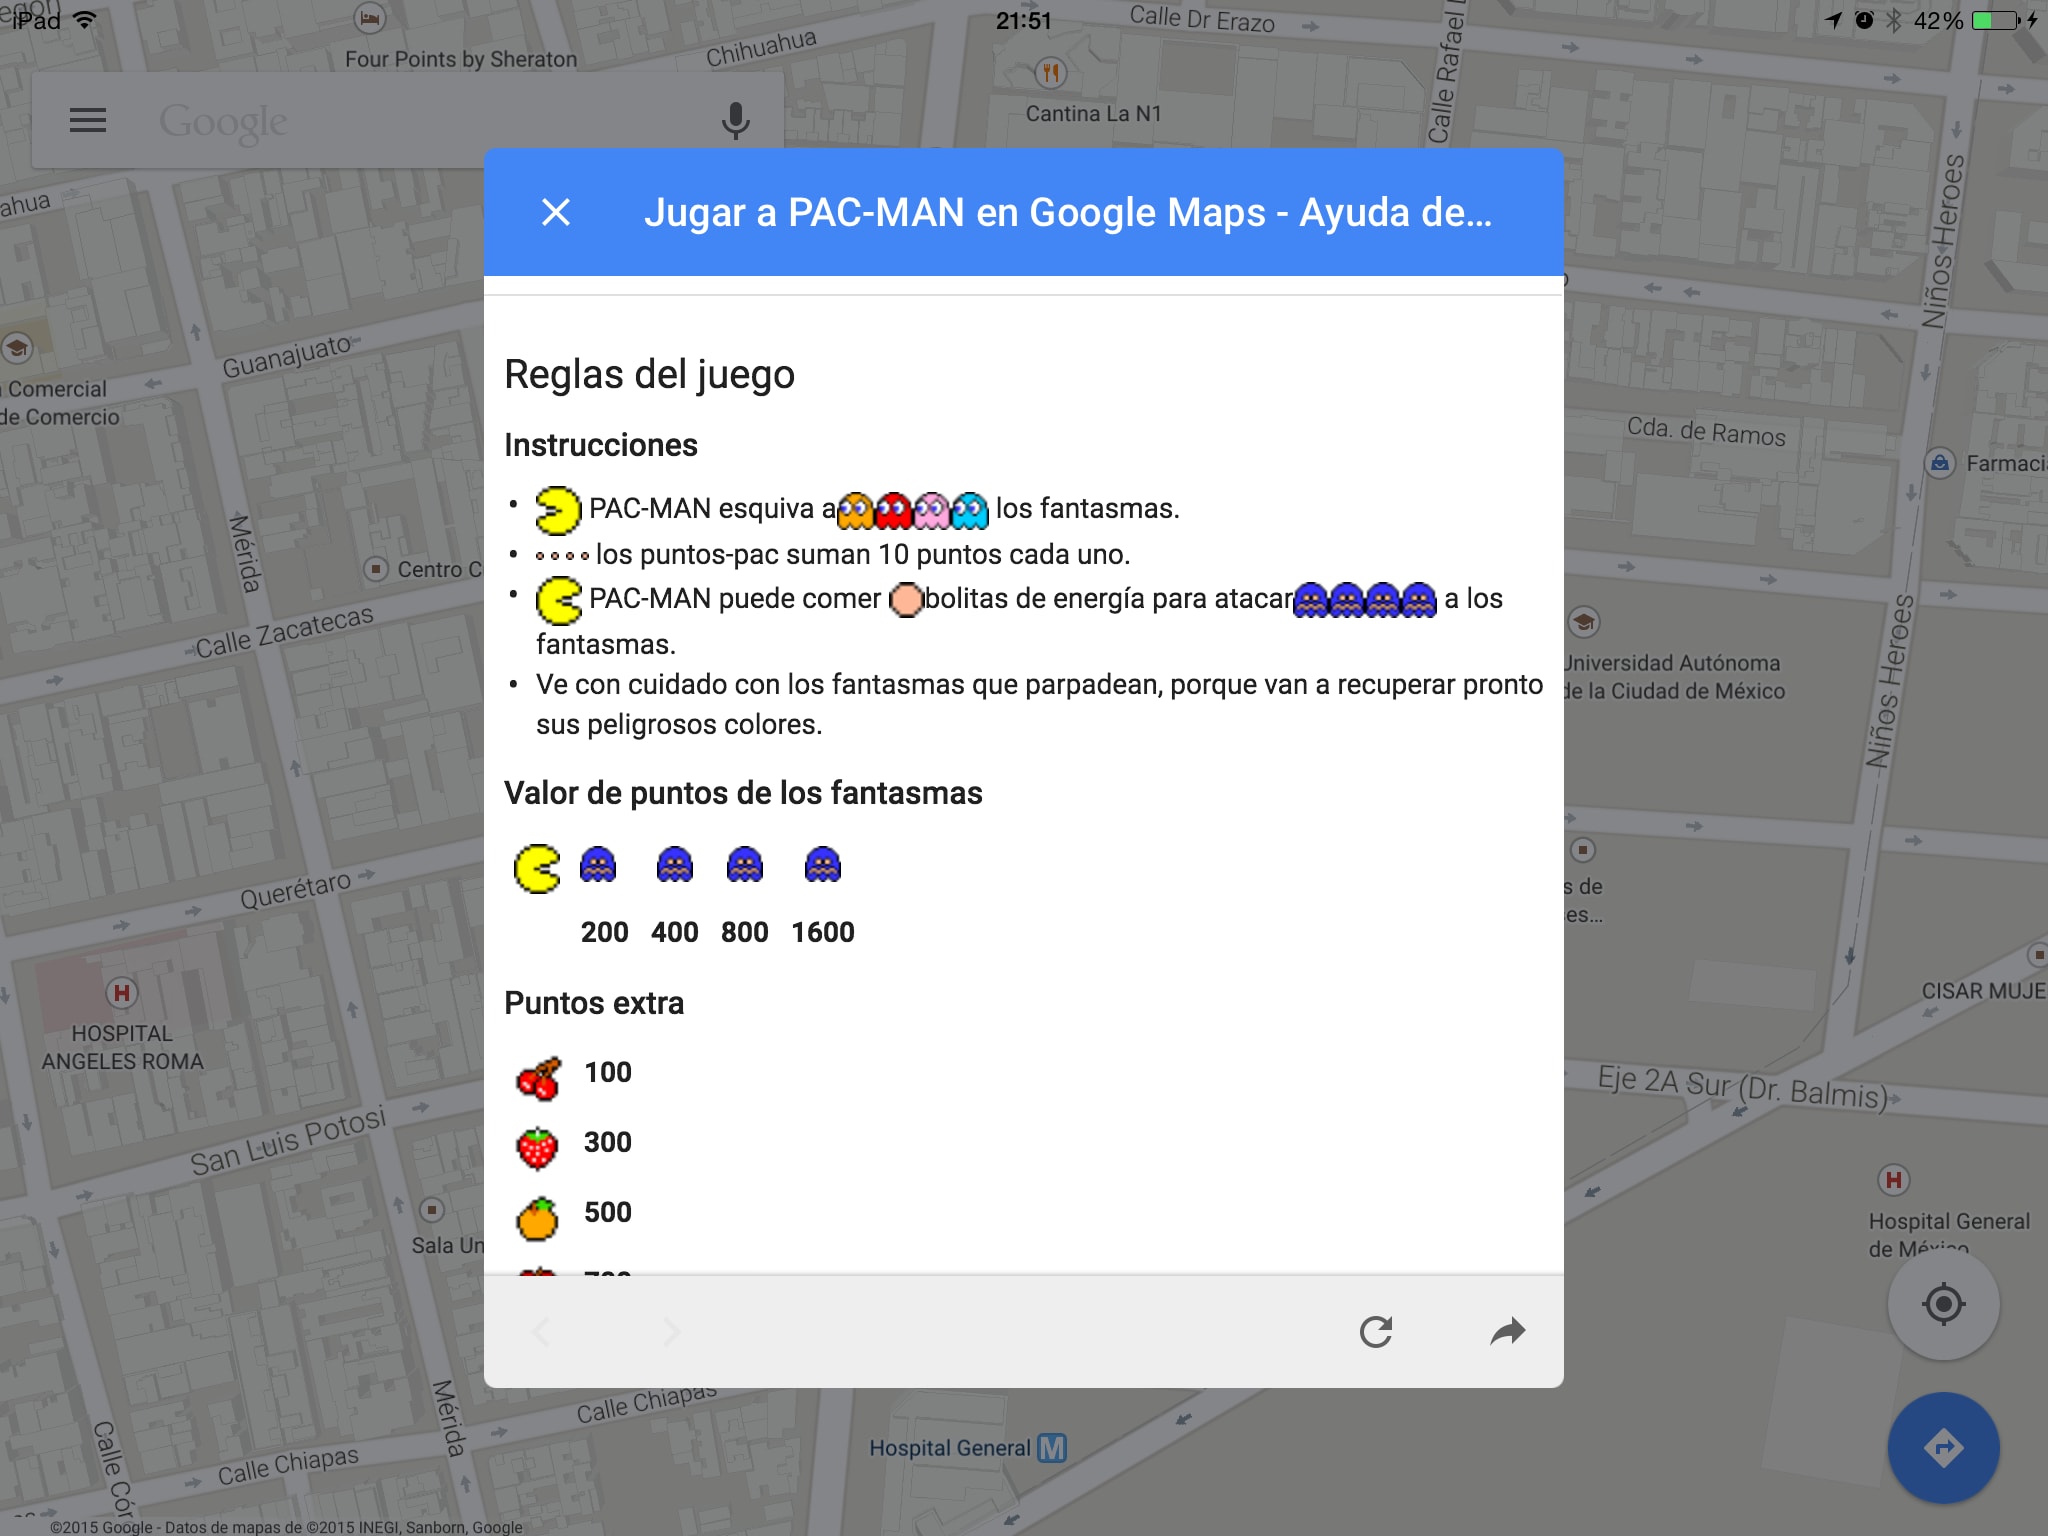Open directions with blue arrow button
This screenshot has width=2048, height=1536.
(x=1943, y=1447)
